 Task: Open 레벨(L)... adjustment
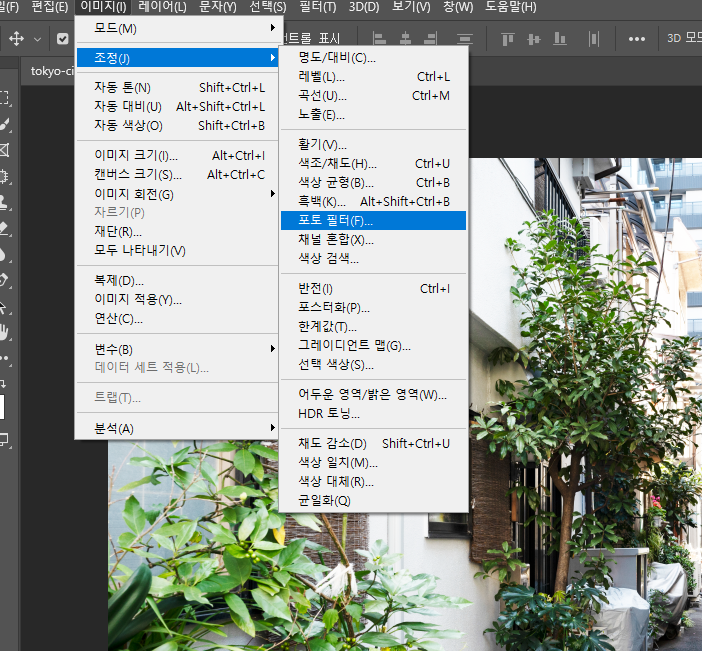tap(373, 77)
